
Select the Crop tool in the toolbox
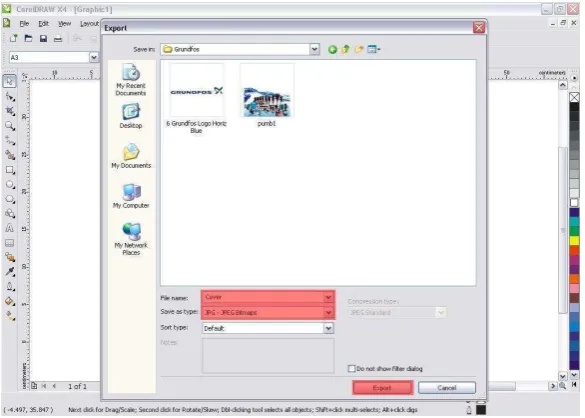[x=10, y=111]
